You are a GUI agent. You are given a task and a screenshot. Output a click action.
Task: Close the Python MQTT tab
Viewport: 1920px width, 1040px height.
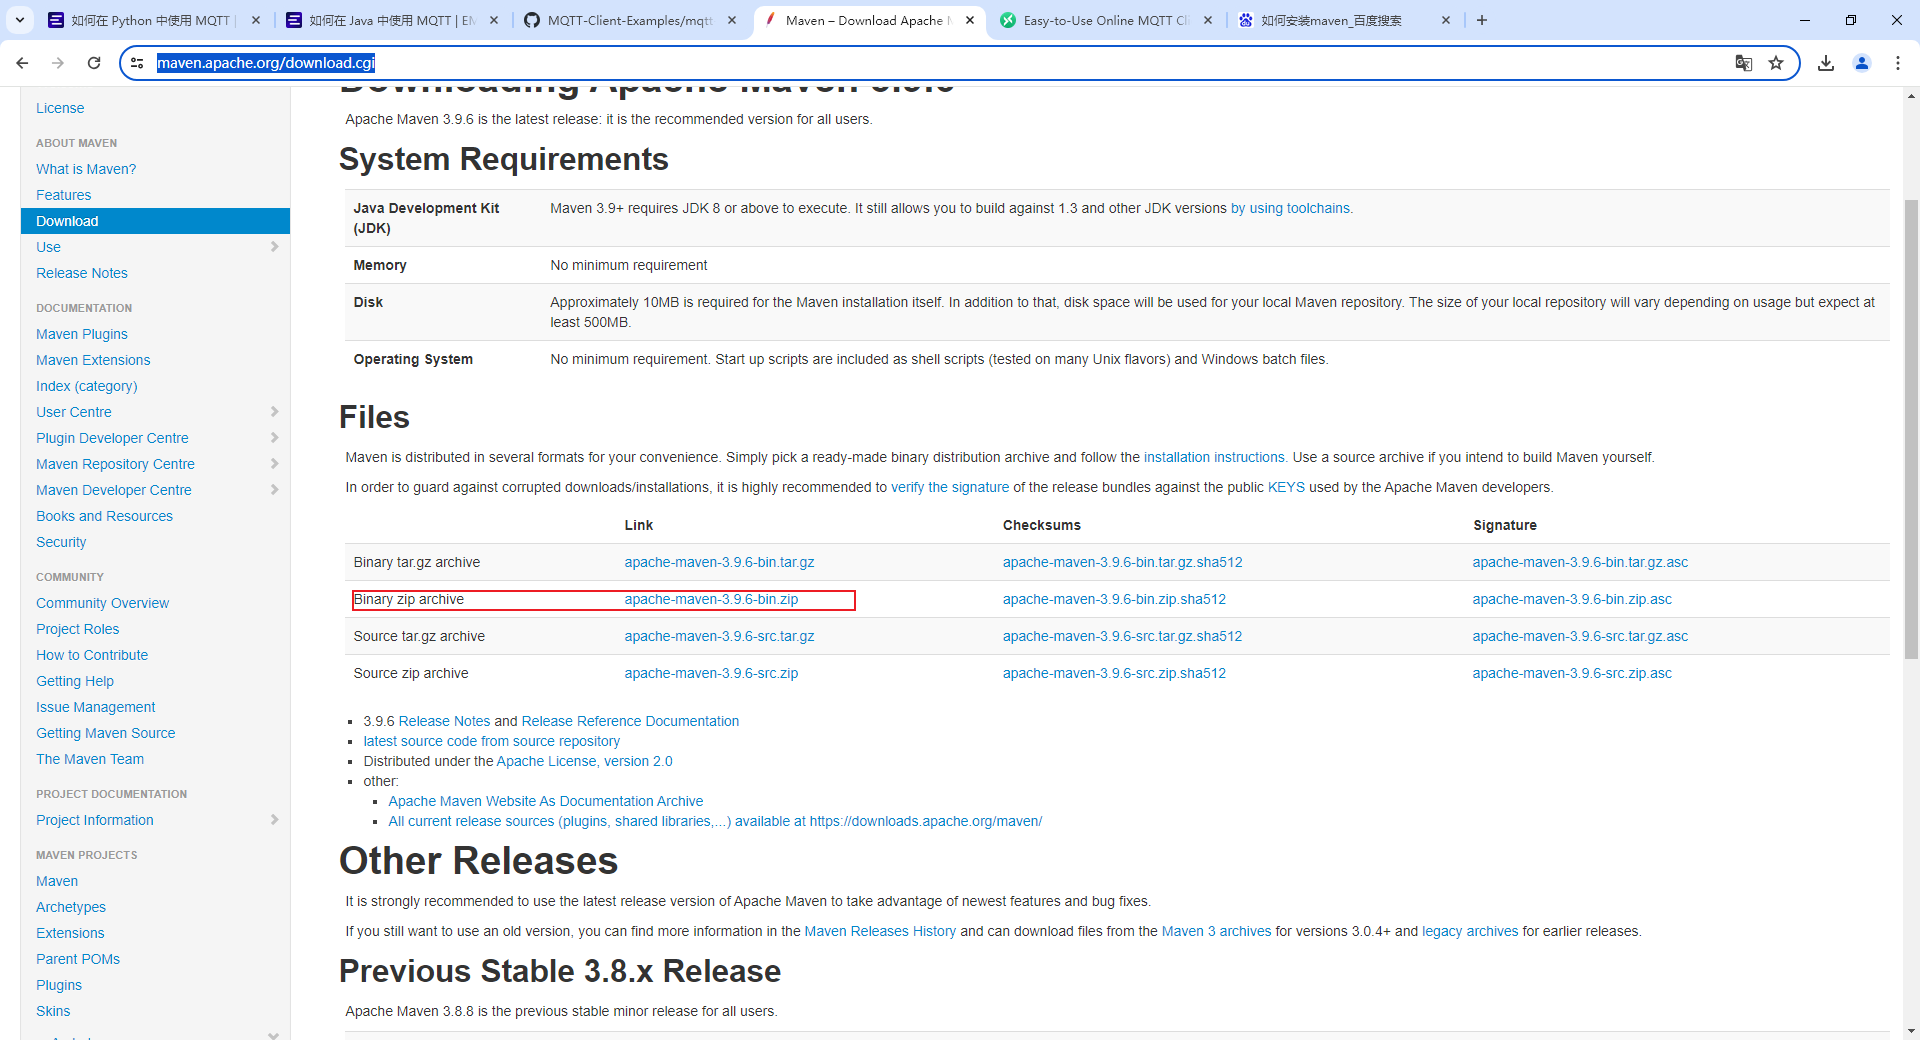(x=256, y=20)
